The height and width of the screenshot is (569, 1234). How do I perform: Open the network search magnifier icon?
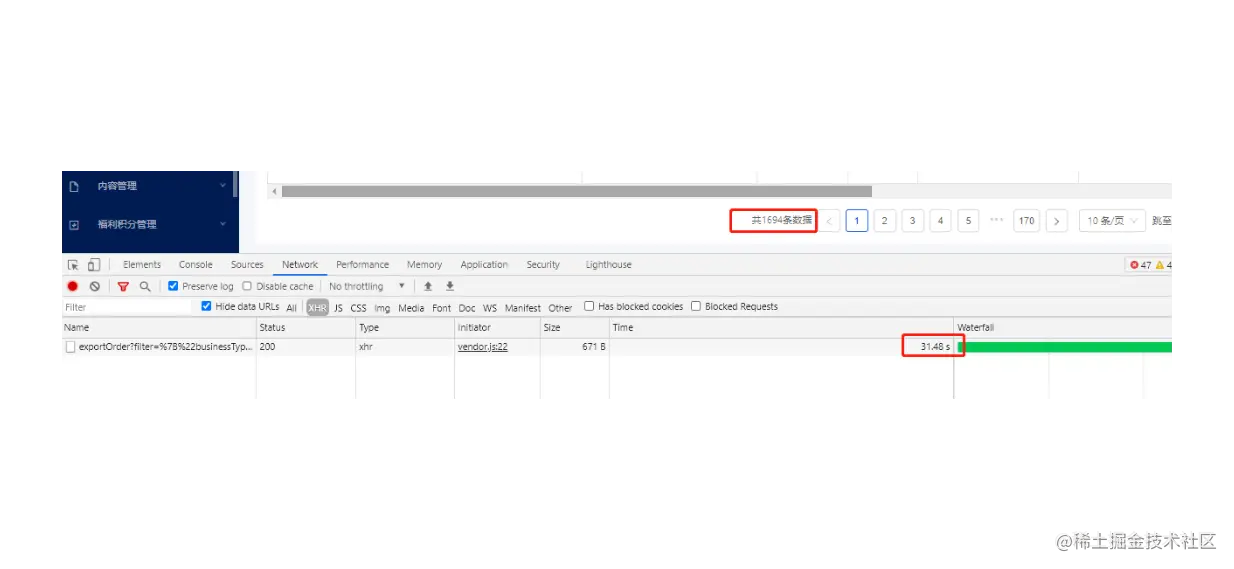(145, 286)
